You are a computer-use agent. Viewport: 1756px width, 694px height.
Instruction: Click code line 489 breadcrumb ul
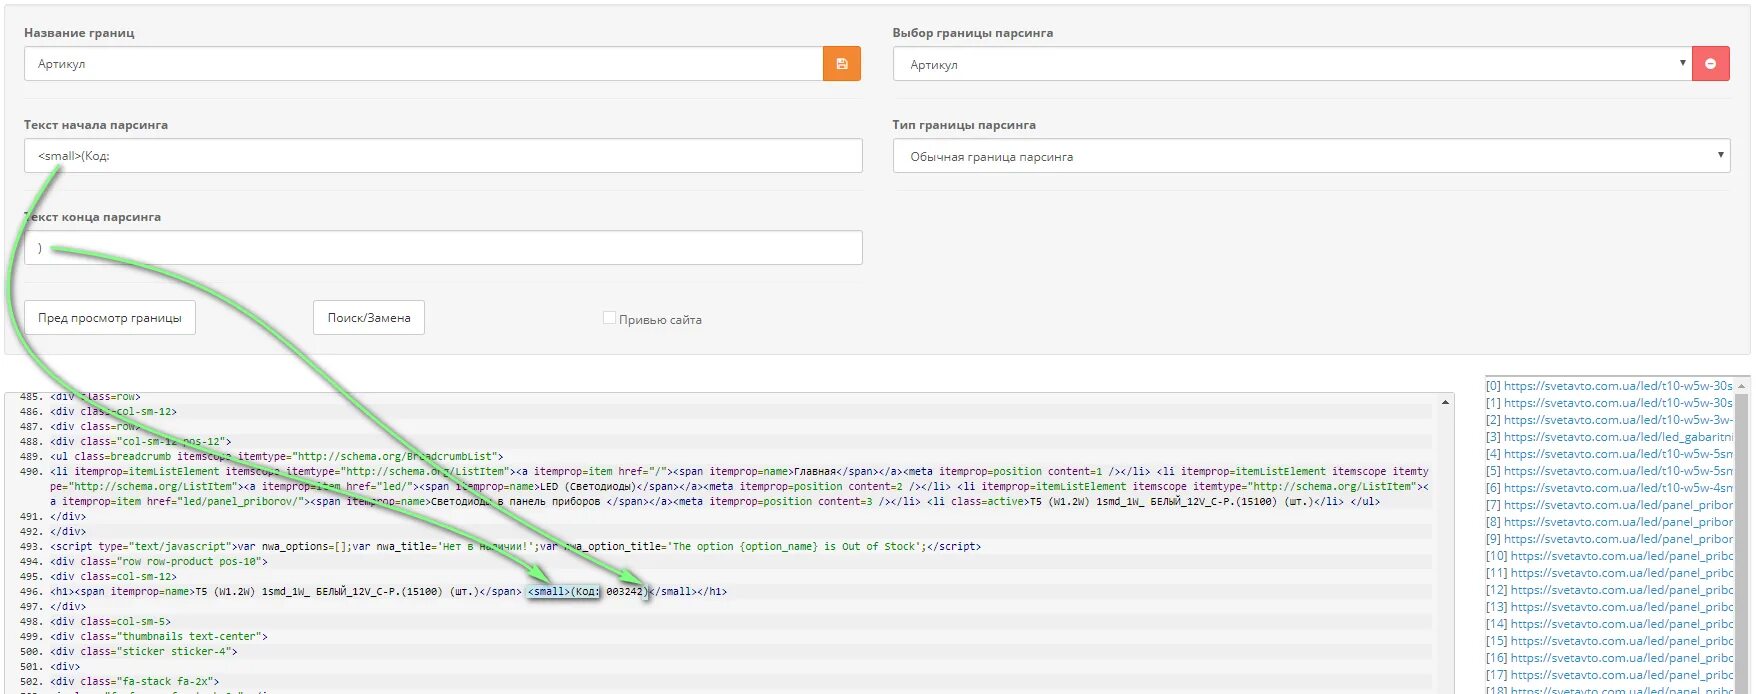(277, 456)
